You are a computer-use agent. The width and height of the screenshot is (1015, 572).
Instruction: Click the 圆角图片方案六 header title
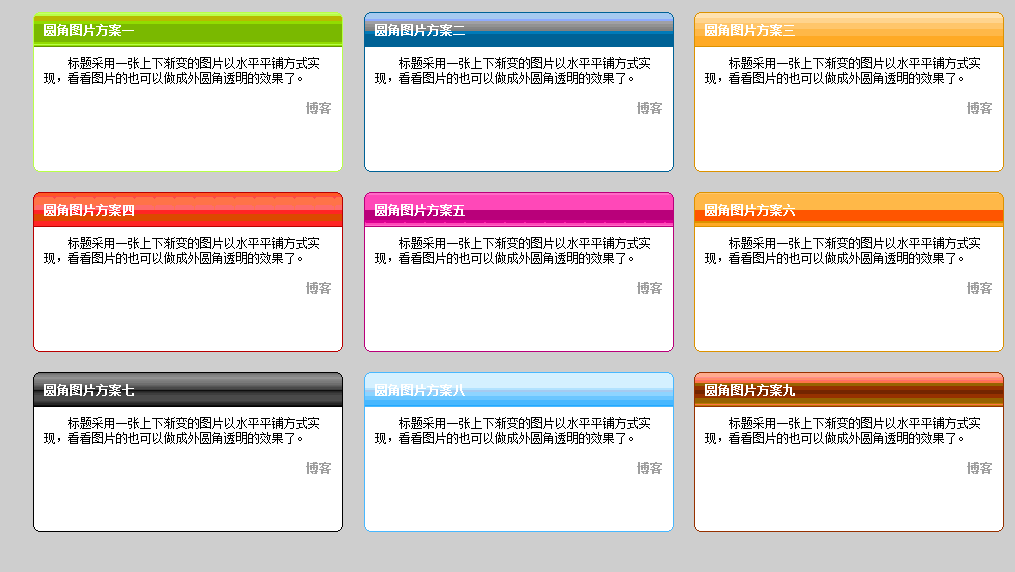(749, 210)
